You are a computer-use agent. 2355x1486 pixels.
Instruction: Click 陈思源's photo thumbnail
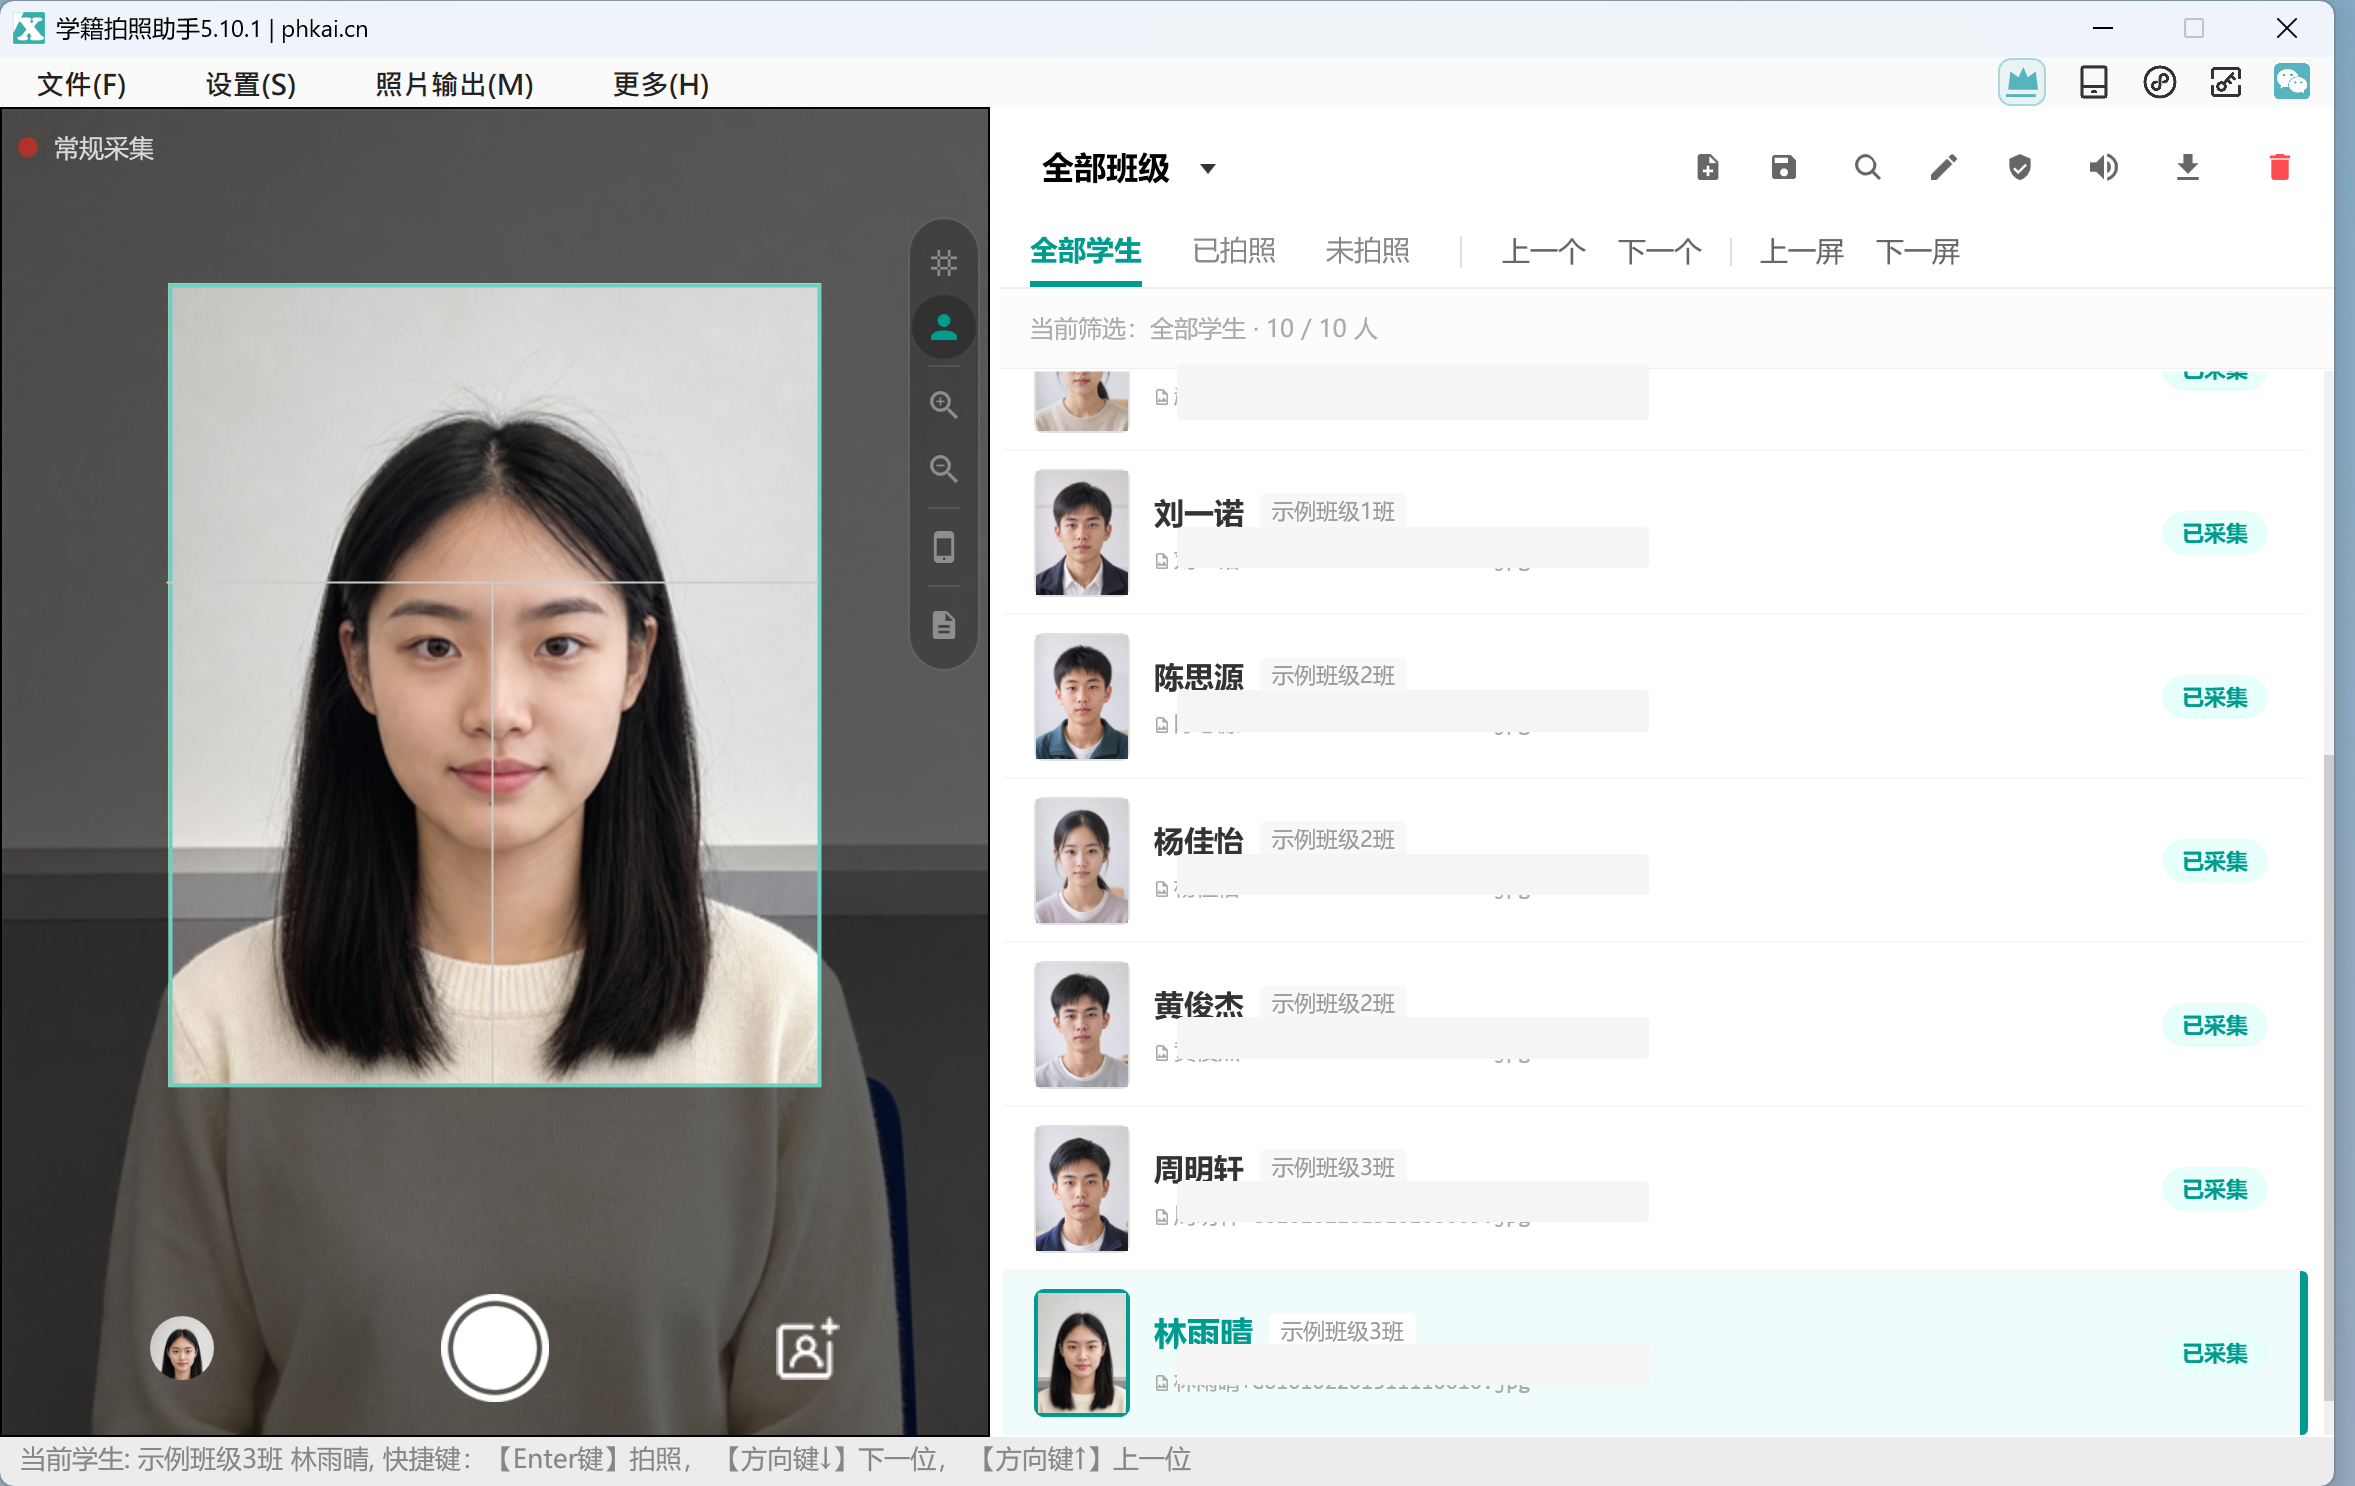click(1081, 697)
